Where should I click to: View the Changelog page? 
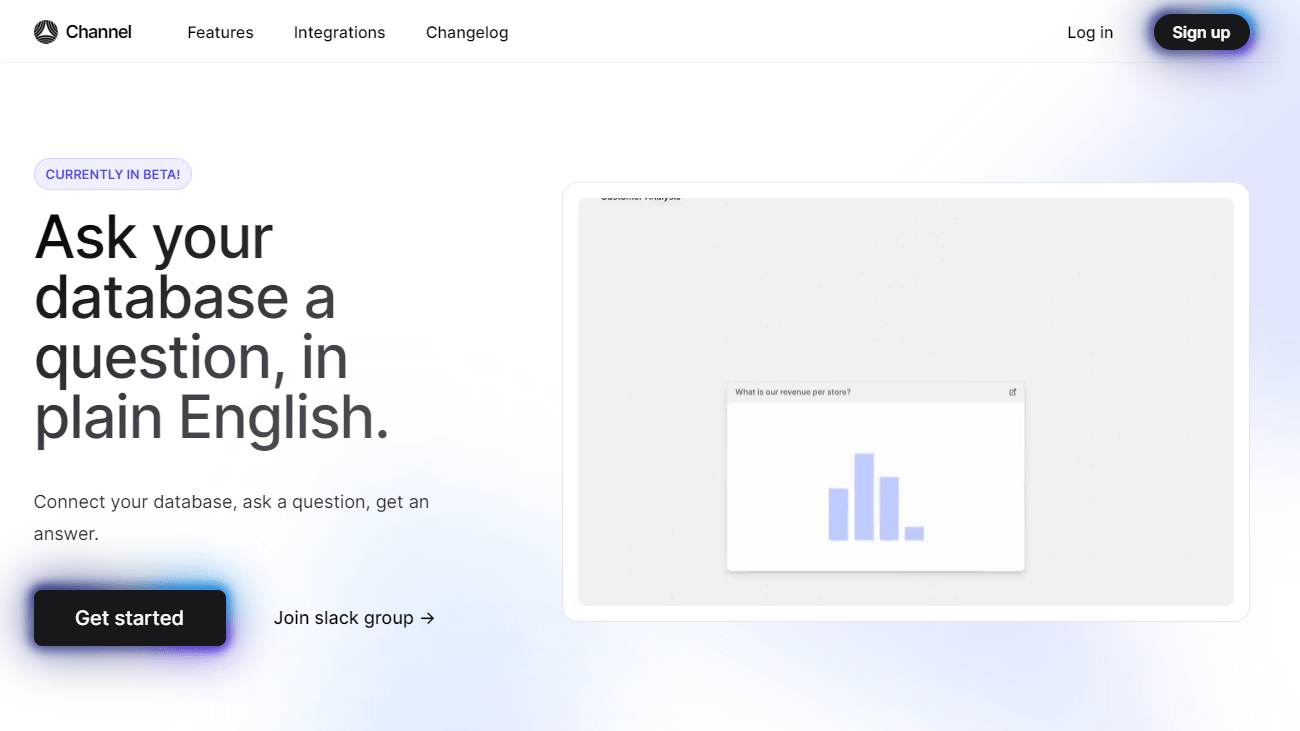pyautogui.click(x=467, y=32)
